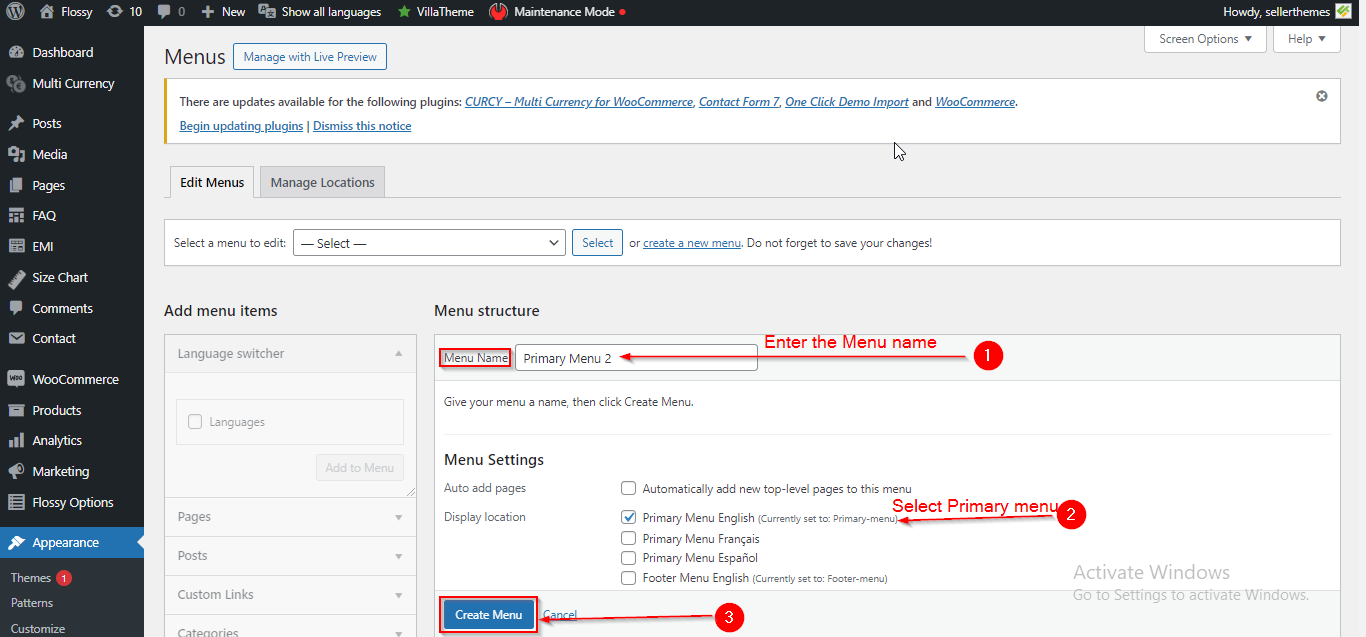Open the comments bubble icon in admin bar

[164, 12]
